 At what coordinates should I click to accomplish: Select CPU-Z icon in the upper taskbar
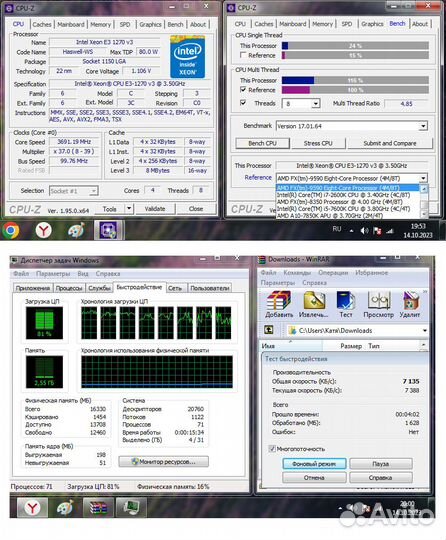(x=108, y=230)
